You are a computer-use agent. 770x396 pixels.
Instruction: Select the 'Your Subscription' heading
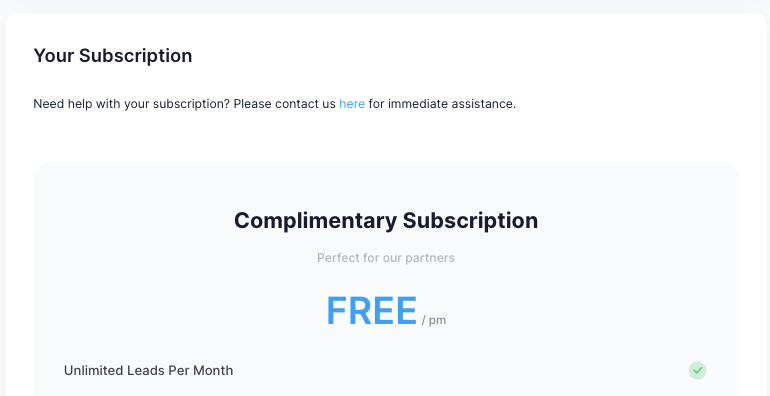tap(112, 56)
